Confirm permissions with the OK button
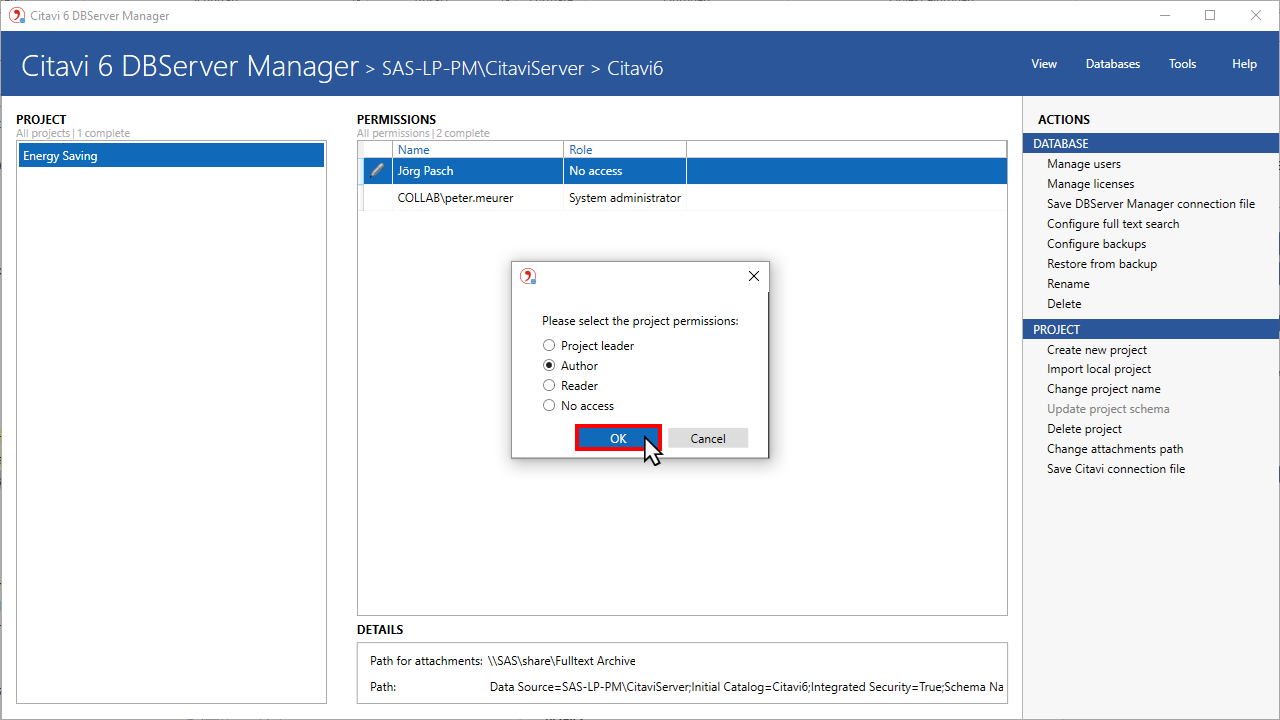 pos(618,438)
